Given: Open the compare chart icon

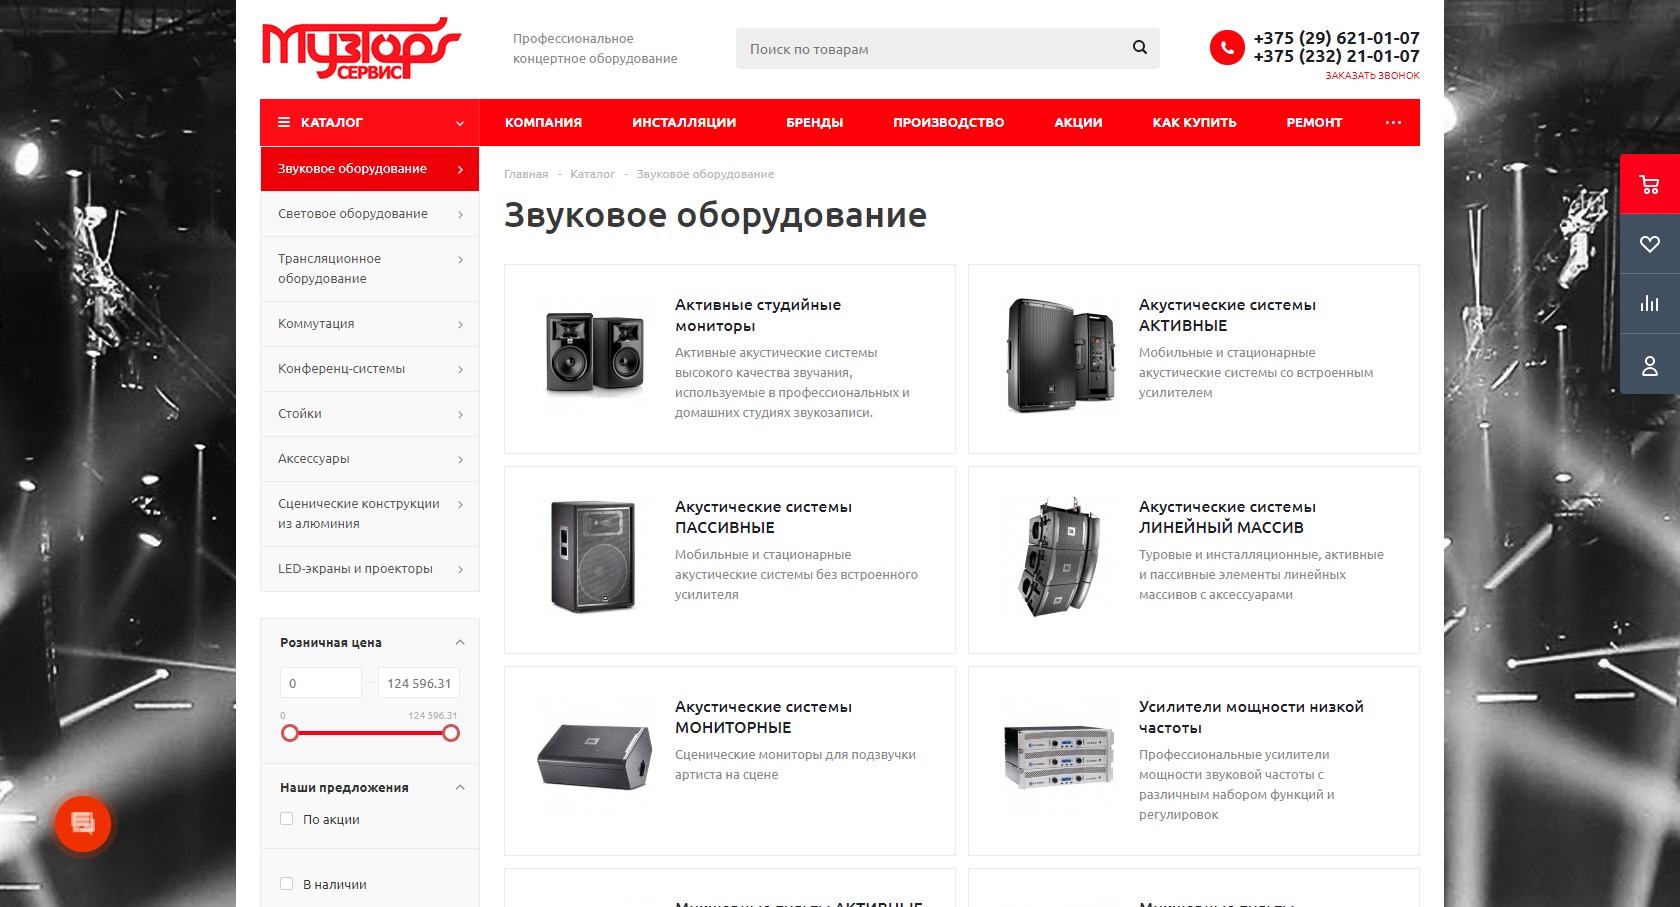Looking at the screenshot, I should pos(1649,304).
